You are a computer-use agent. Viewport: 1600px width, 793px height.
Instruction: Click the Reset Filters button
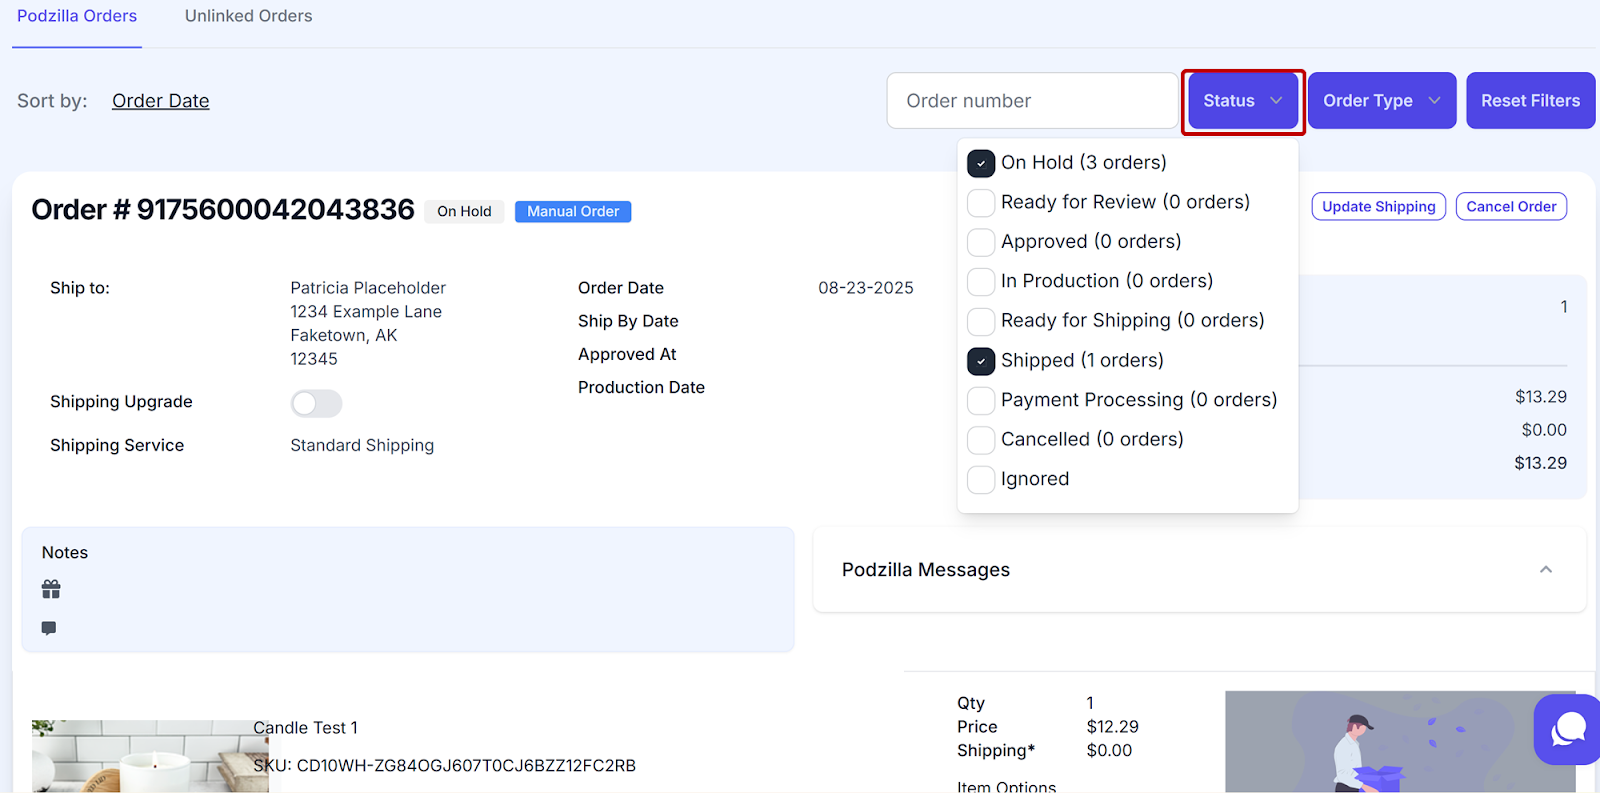click(1530, 101)
